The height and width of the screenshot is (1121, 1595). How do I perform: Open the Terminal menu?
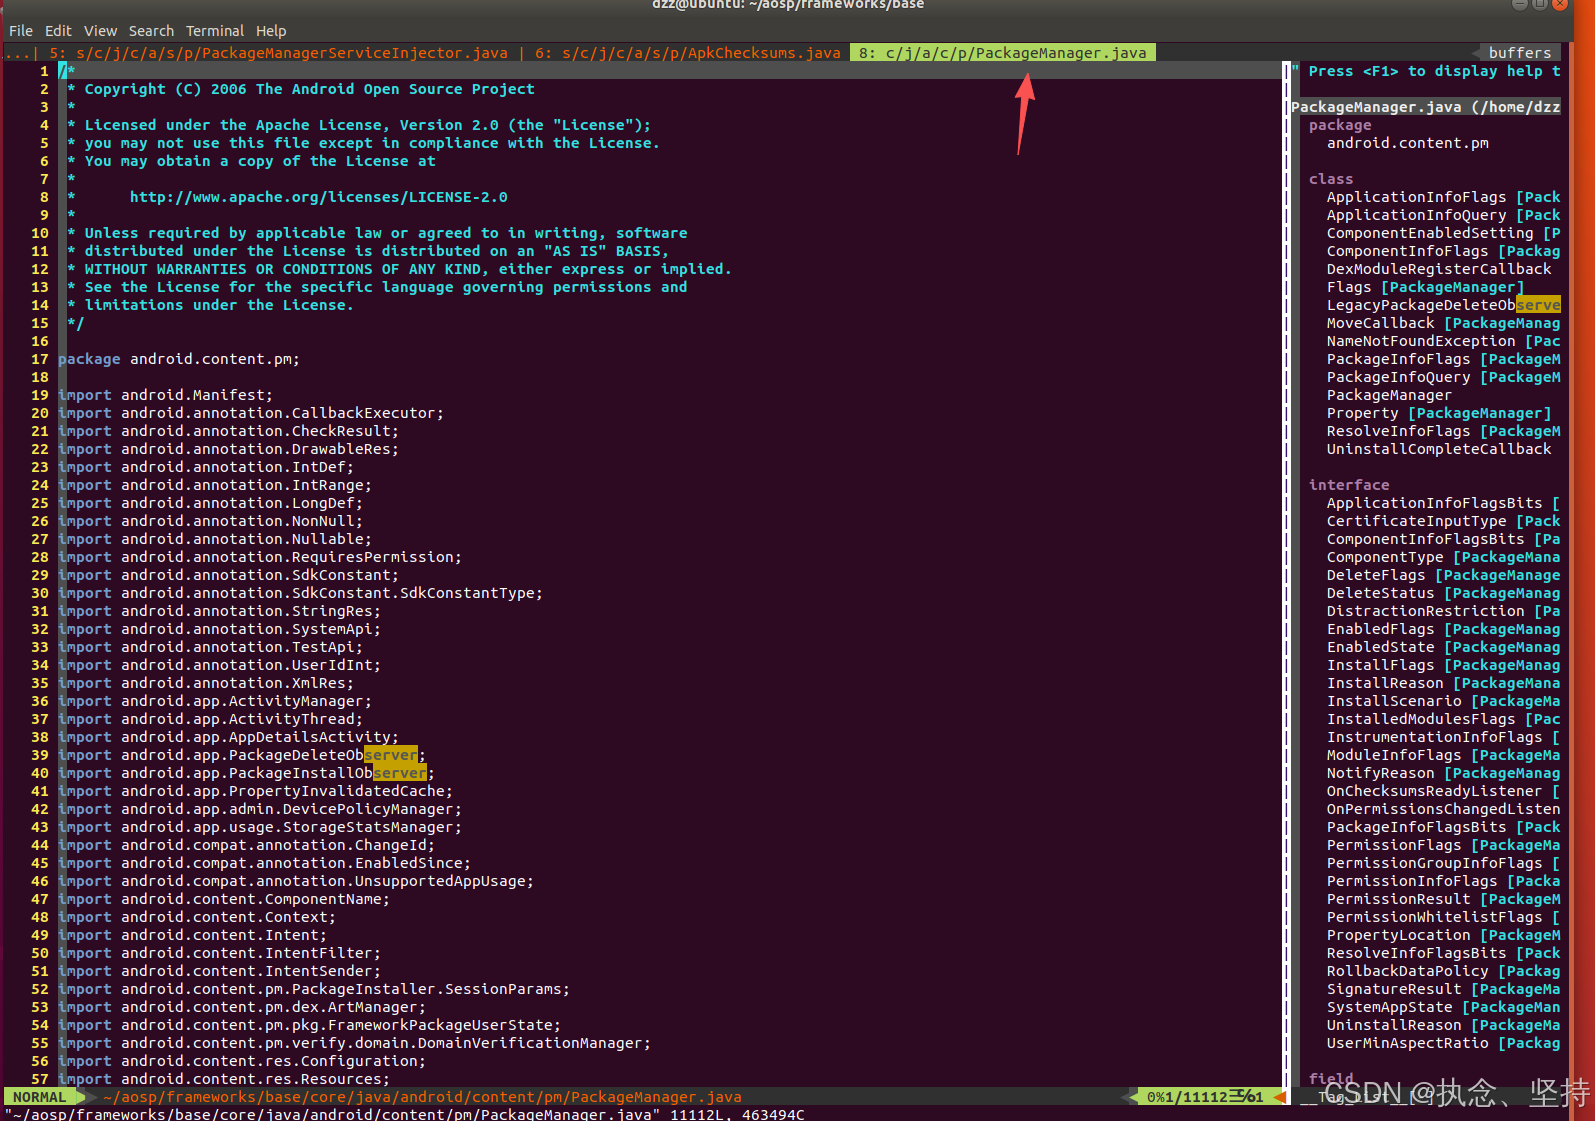(215, 31)
